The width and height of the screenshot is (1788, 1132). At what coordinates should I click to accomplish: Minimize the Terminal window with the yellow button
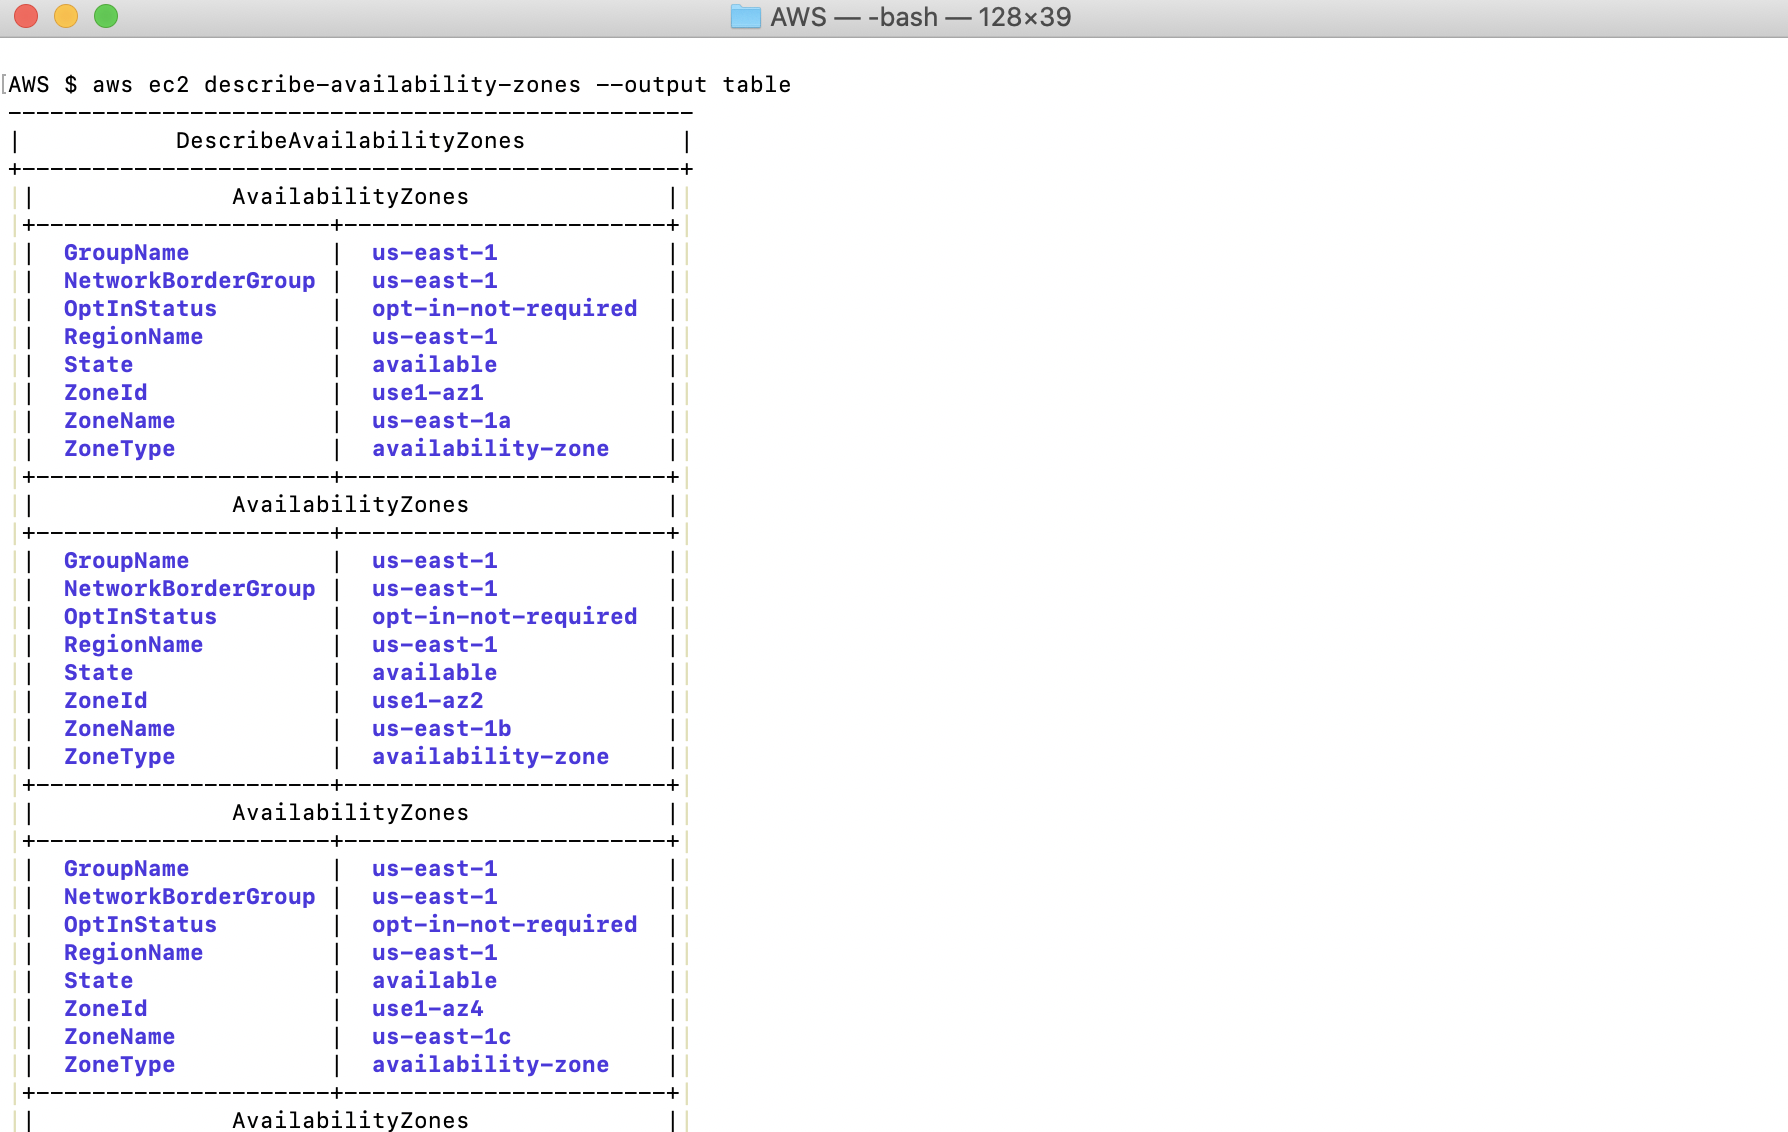point(66,16)
